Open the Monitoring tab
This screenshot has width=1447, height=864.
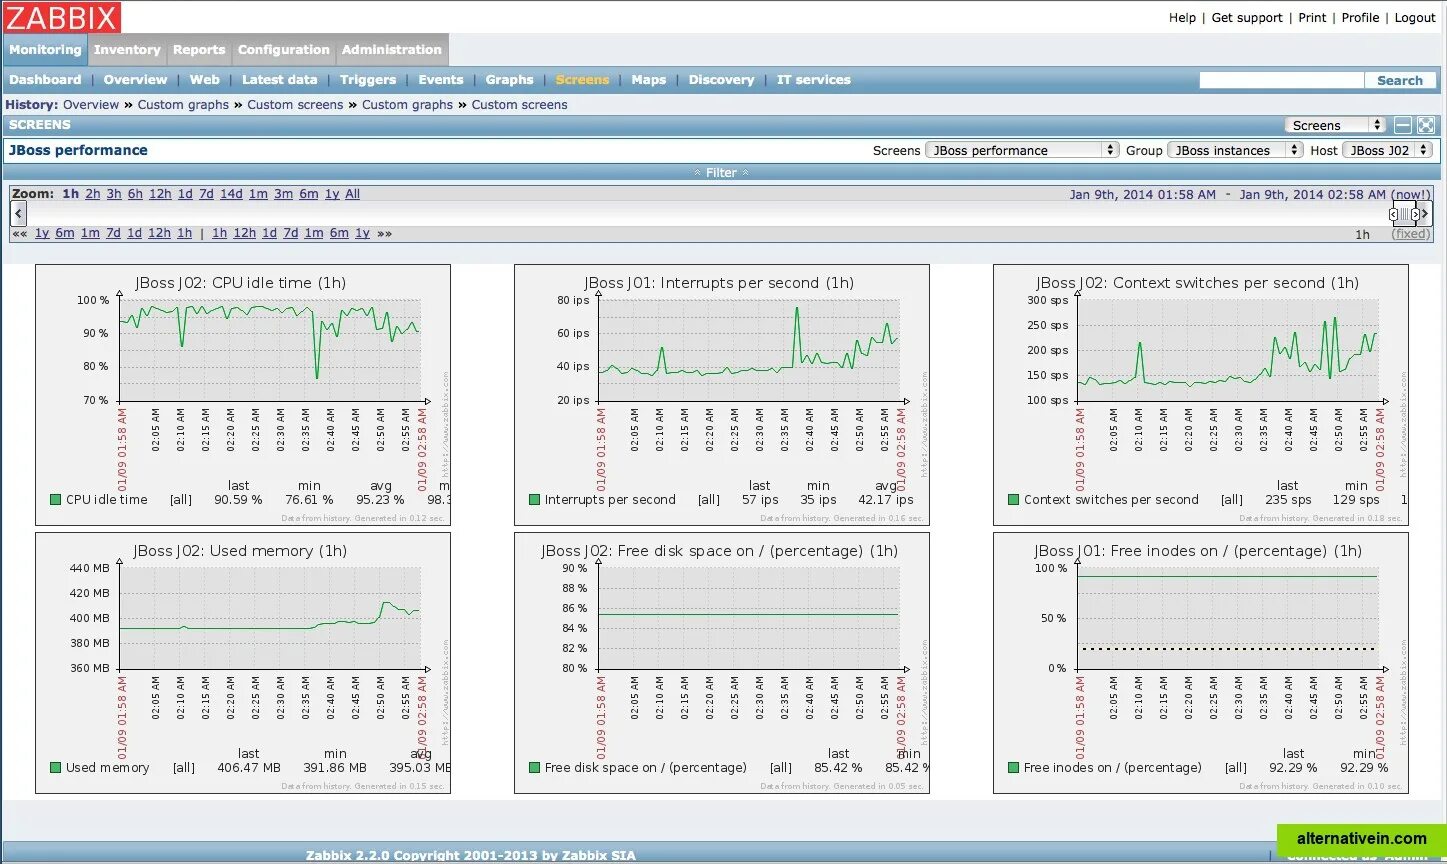coord(45,50)
